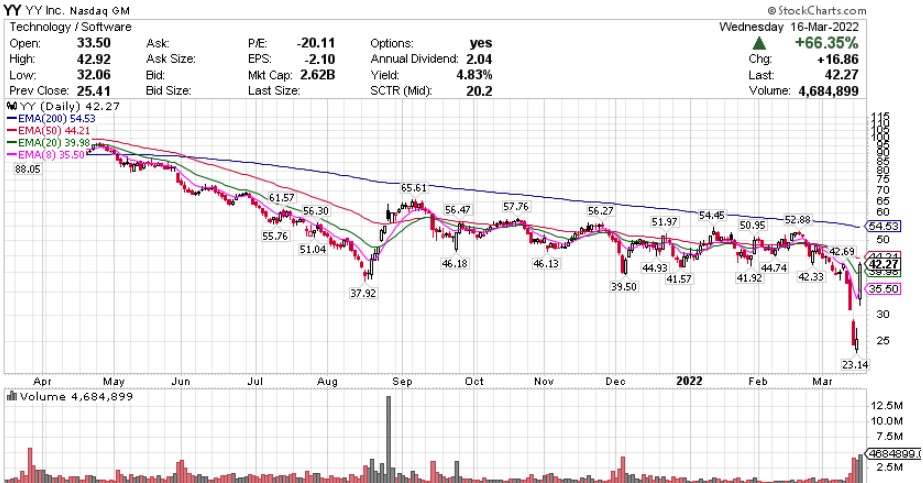Click the candlestick icon beside YY (Daily)
This screenshot has width=923, height=483.
coord(12,106)
